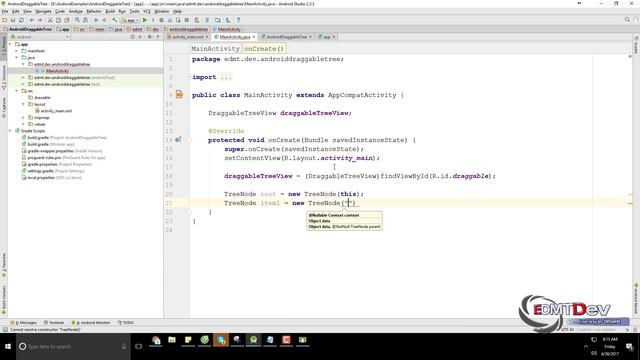Open the app run configuration dropdown
This screenshot has width=640, height=360.
130,20
